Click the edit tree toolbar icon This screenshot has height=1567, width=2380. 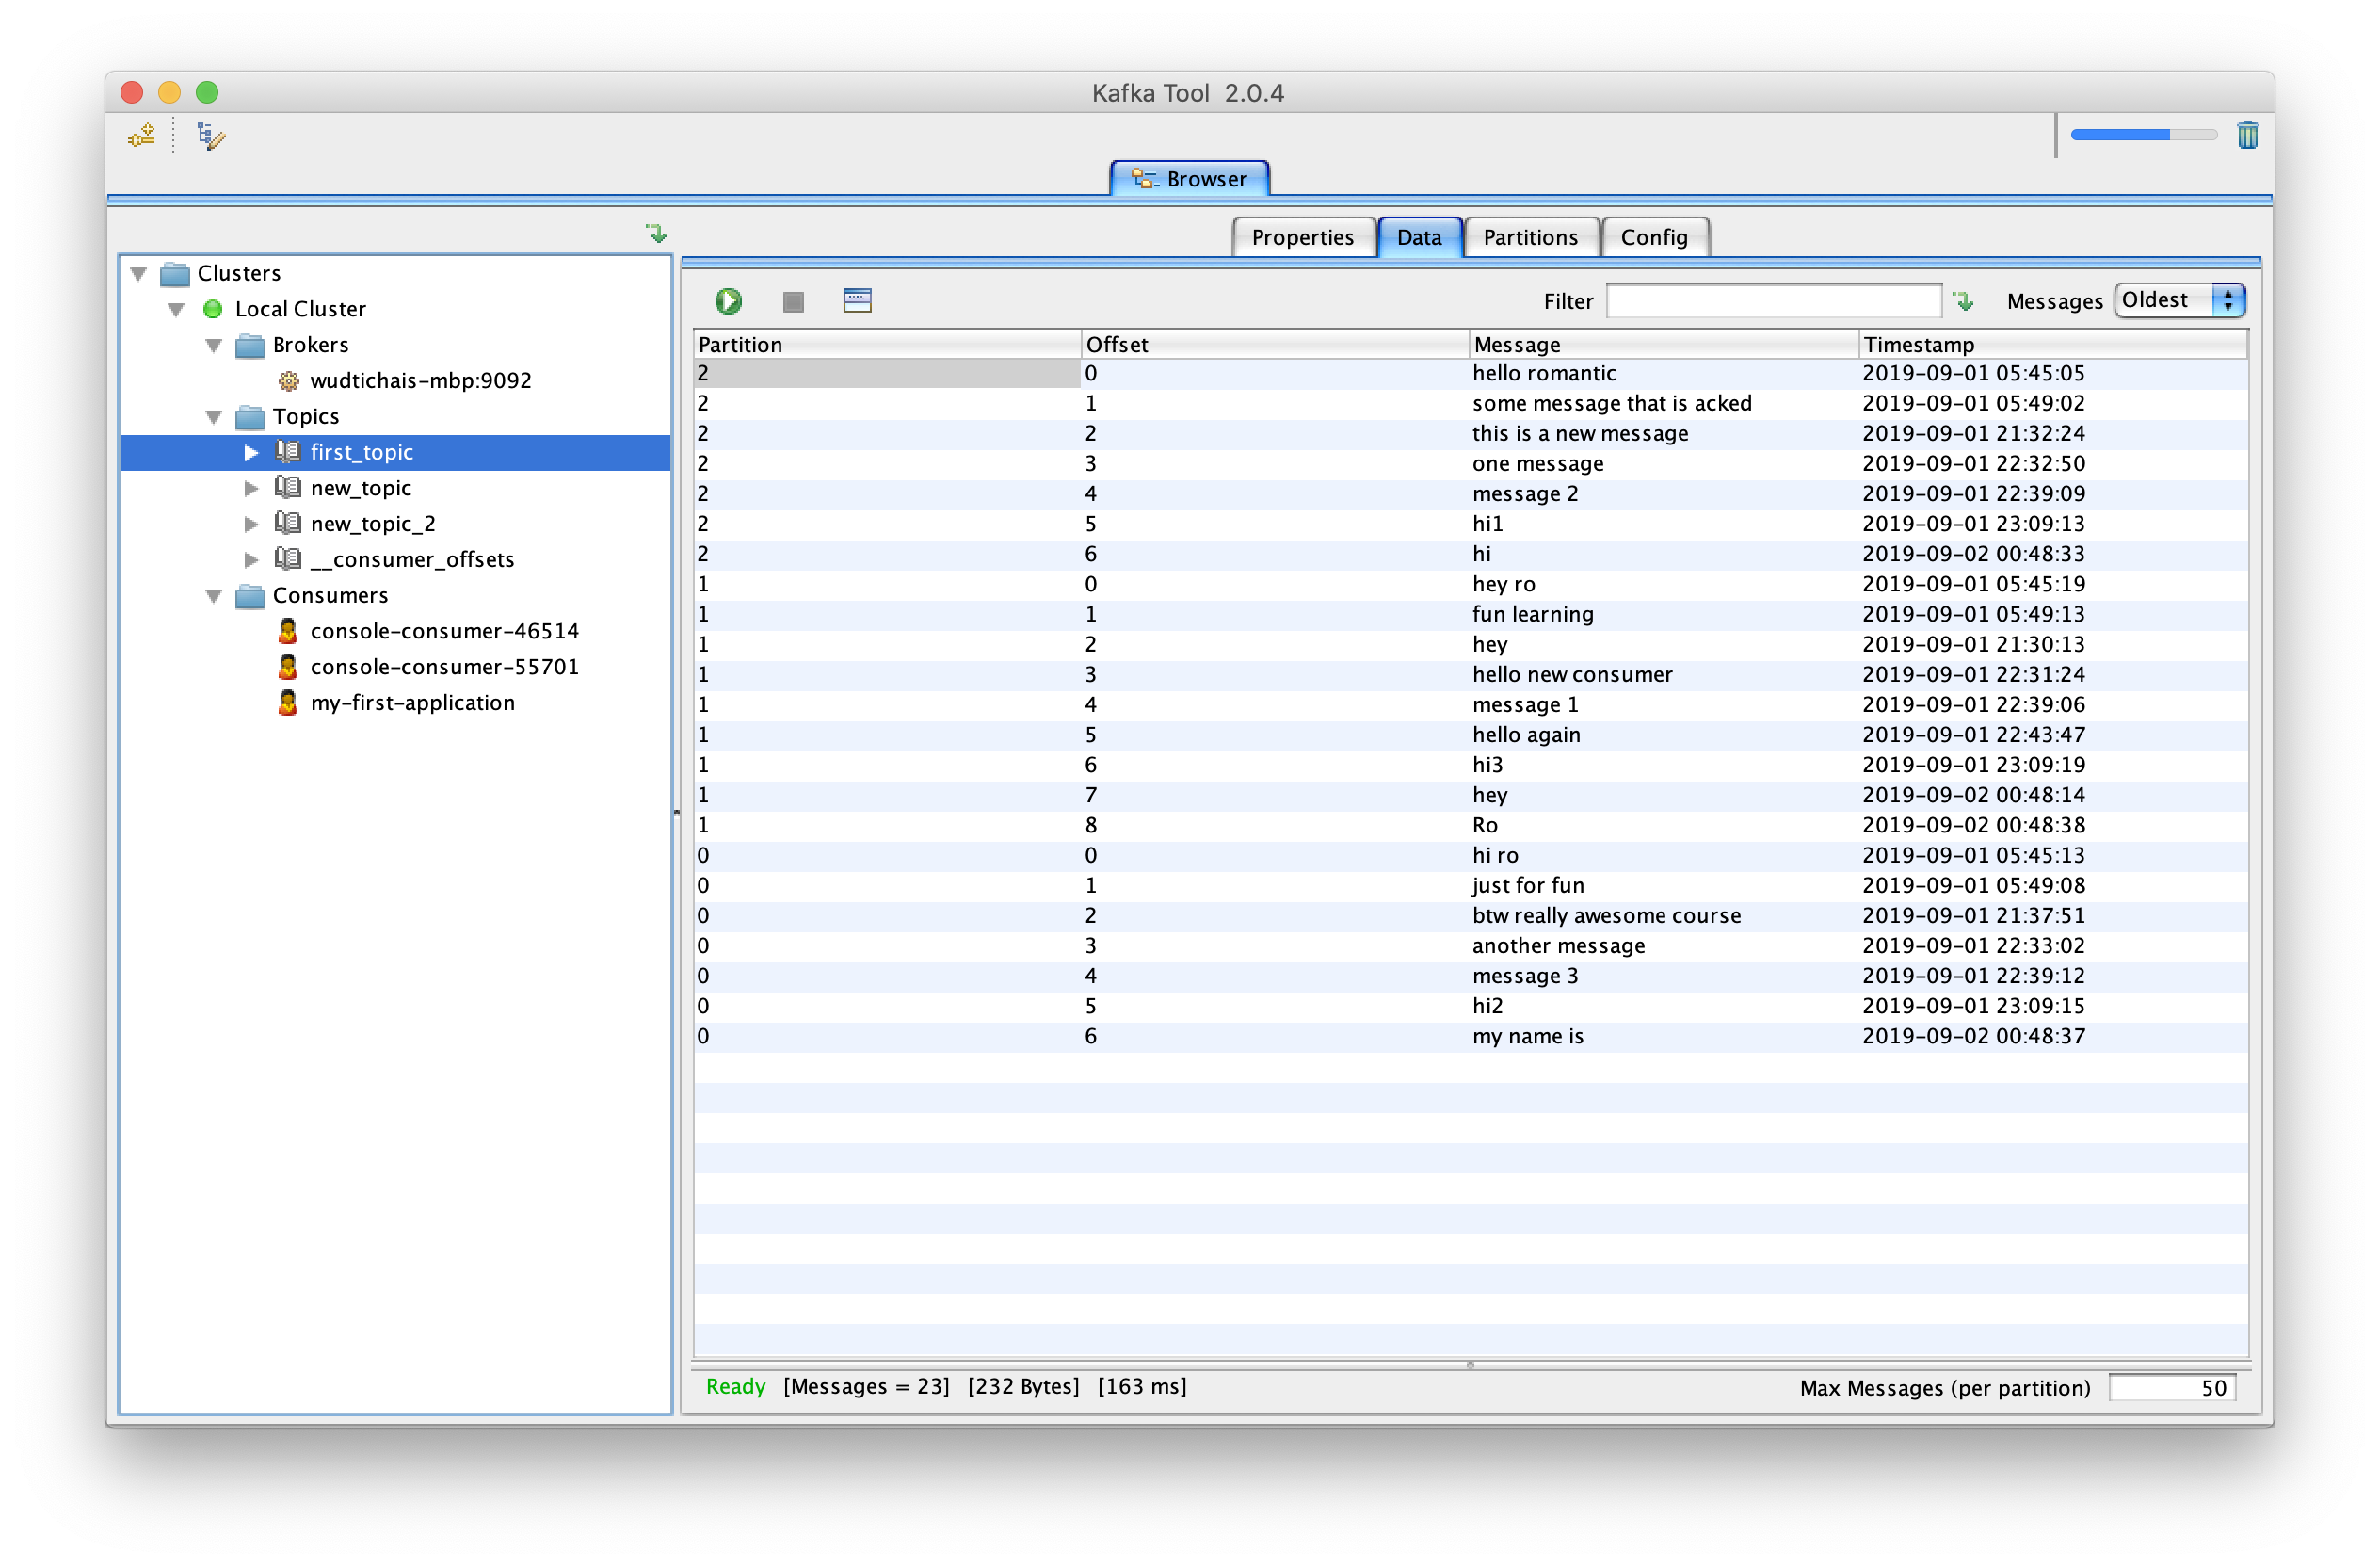pyautogui.click(x=210, y=135)
